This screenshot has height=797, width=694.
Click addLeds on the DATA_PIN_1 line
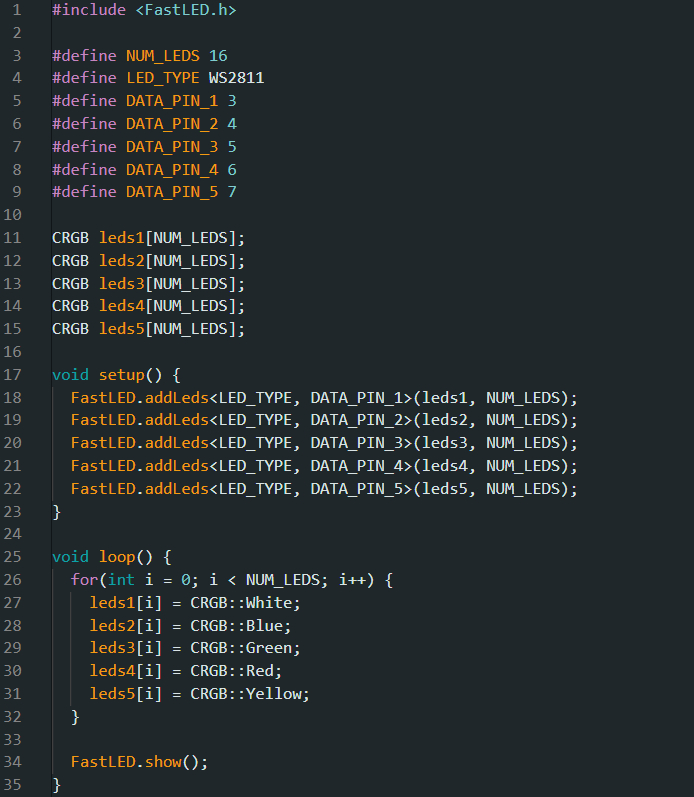[x=176, y=397]
